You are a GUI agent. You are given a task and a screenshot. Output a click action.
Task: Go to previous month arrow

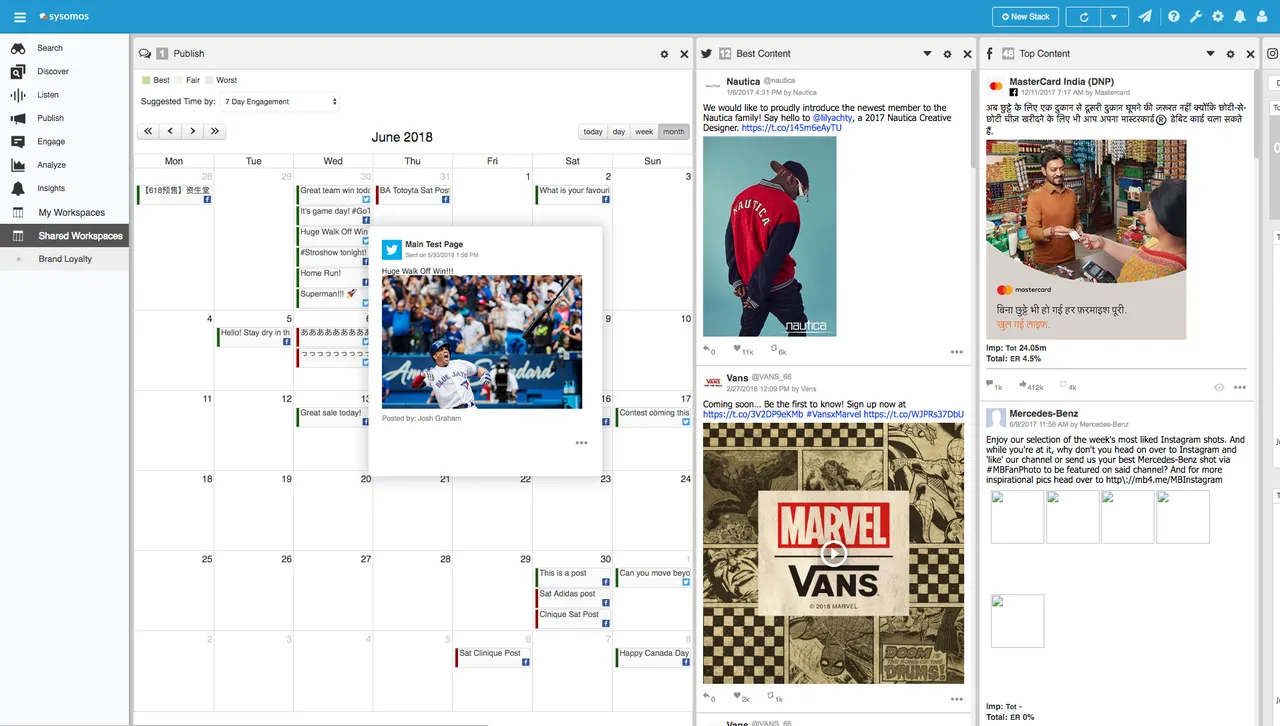[x=170, y=131]
